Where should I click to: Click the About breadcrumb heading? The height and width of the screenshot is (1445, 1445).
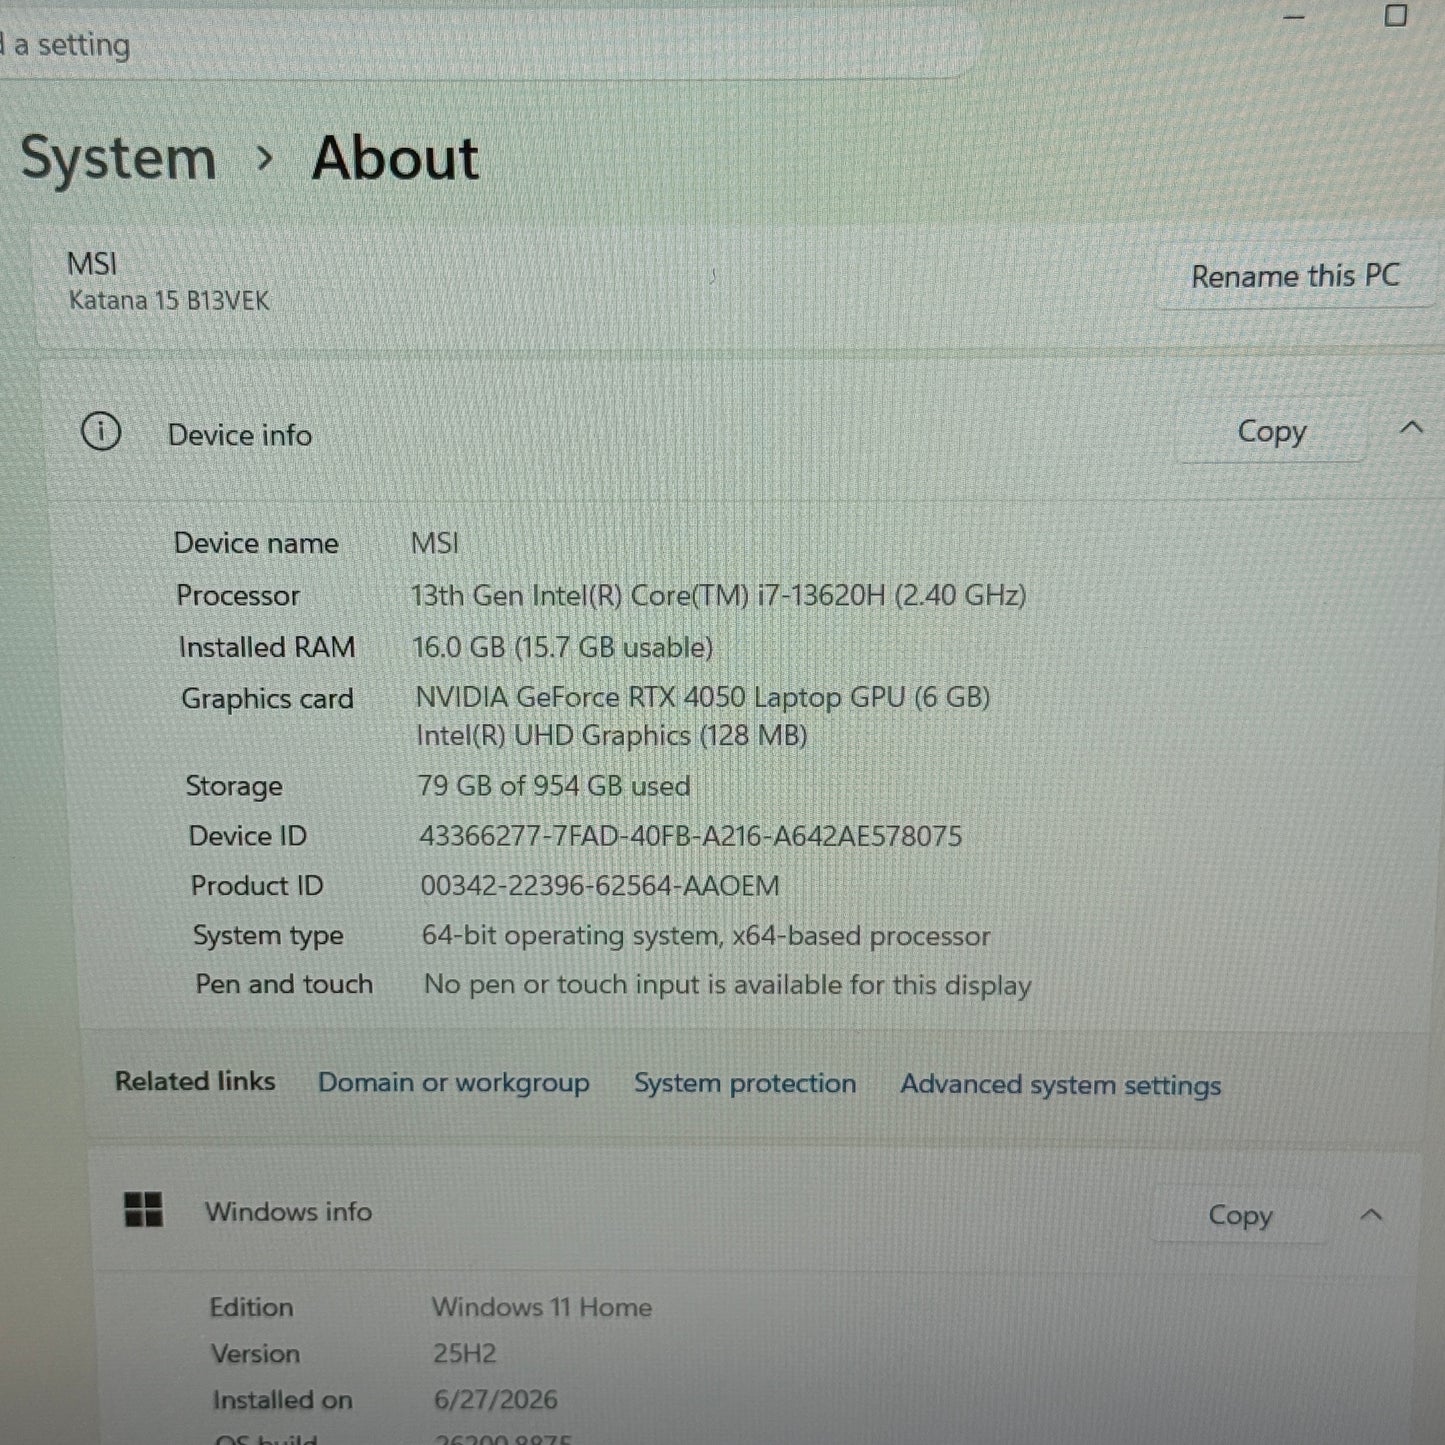[396, 158]
